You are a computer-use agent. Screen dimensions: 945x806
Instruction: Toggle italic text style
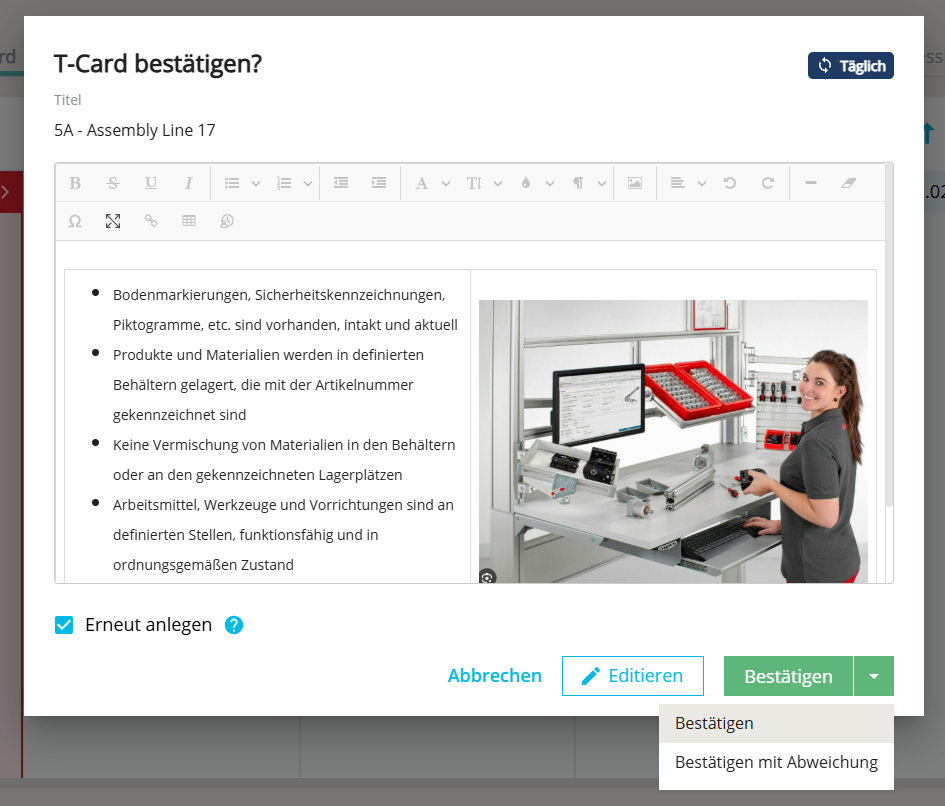point(188,183)
